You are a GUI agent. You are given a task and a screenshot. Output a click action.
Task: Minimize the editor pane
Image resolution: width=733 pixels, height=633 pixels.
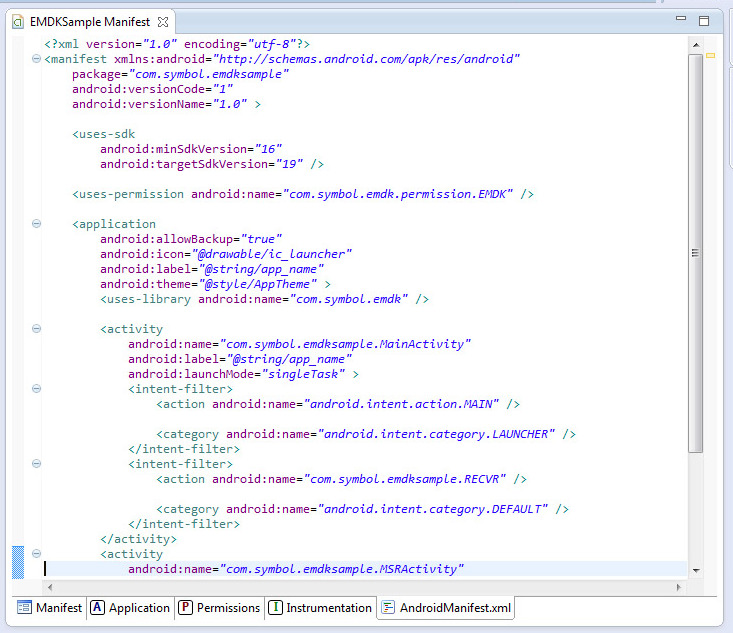coord(681,20)
